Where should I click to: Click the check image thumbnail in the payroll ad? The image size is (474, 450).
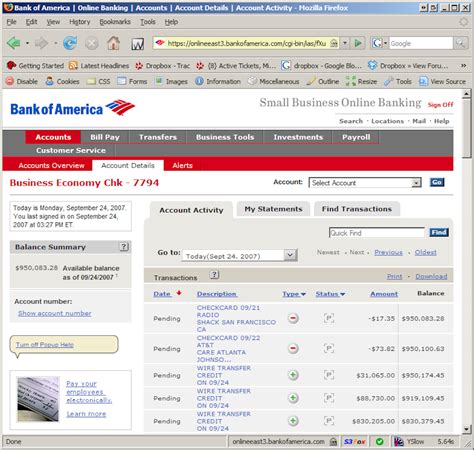click(38, 399)
